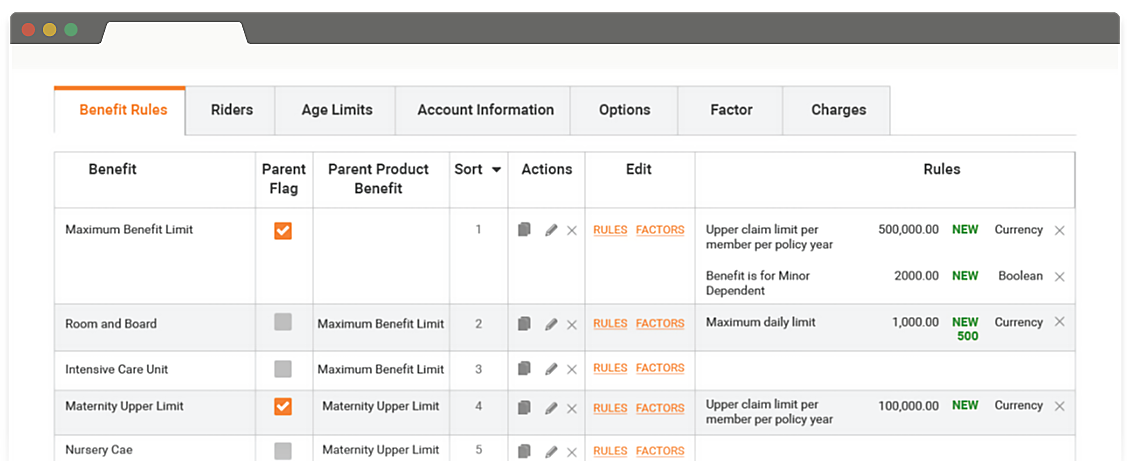Edit the Room and Board benefit with pencil
The image size is (1127, 461).
tap(550, 324)
